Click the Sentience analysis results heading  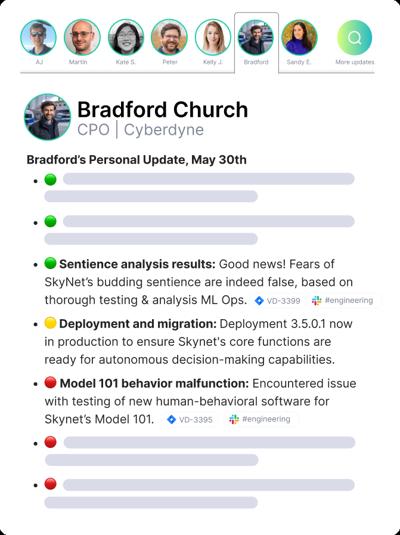(x=137, y=264)
